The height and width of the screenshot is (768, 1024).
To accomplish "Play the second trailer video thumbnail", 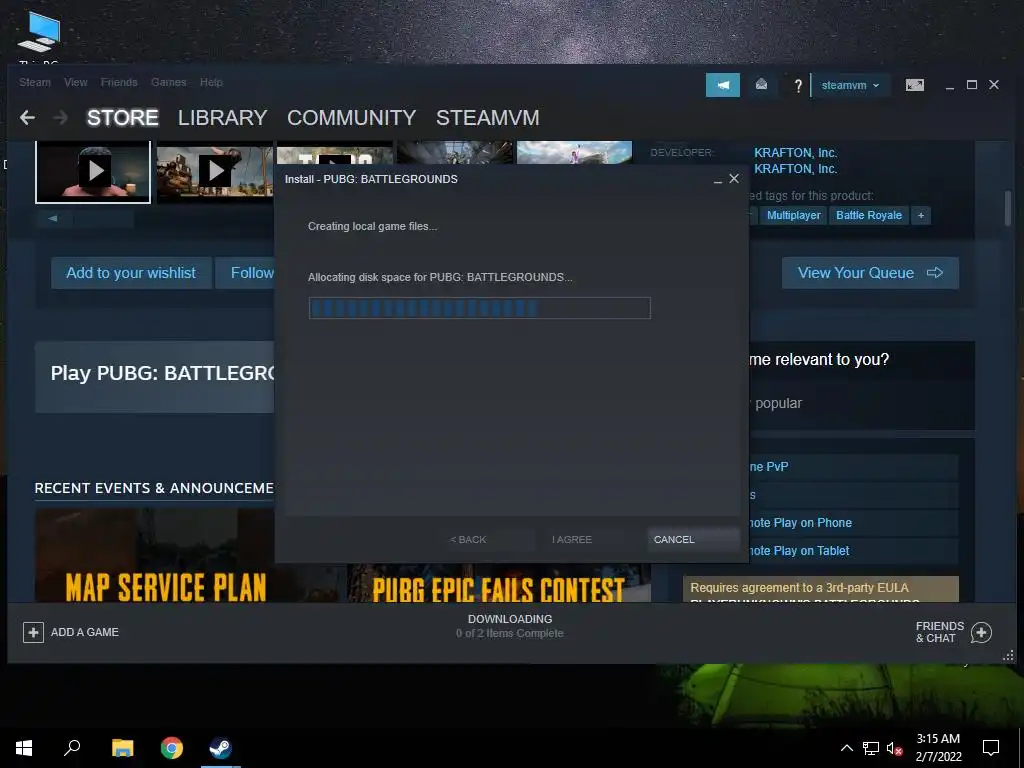I will click(x=214, y=171).
